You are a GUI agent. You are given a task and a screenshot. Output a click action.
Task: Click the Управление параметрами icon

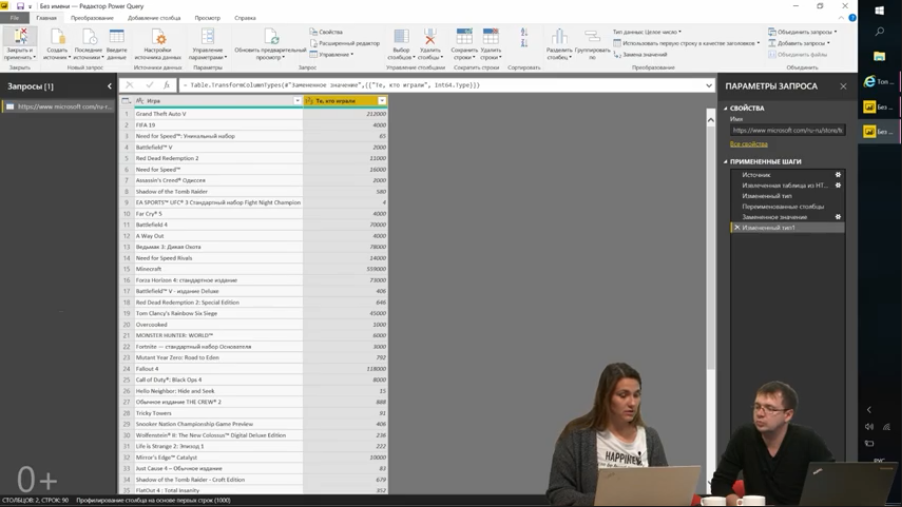click(208, 37)
